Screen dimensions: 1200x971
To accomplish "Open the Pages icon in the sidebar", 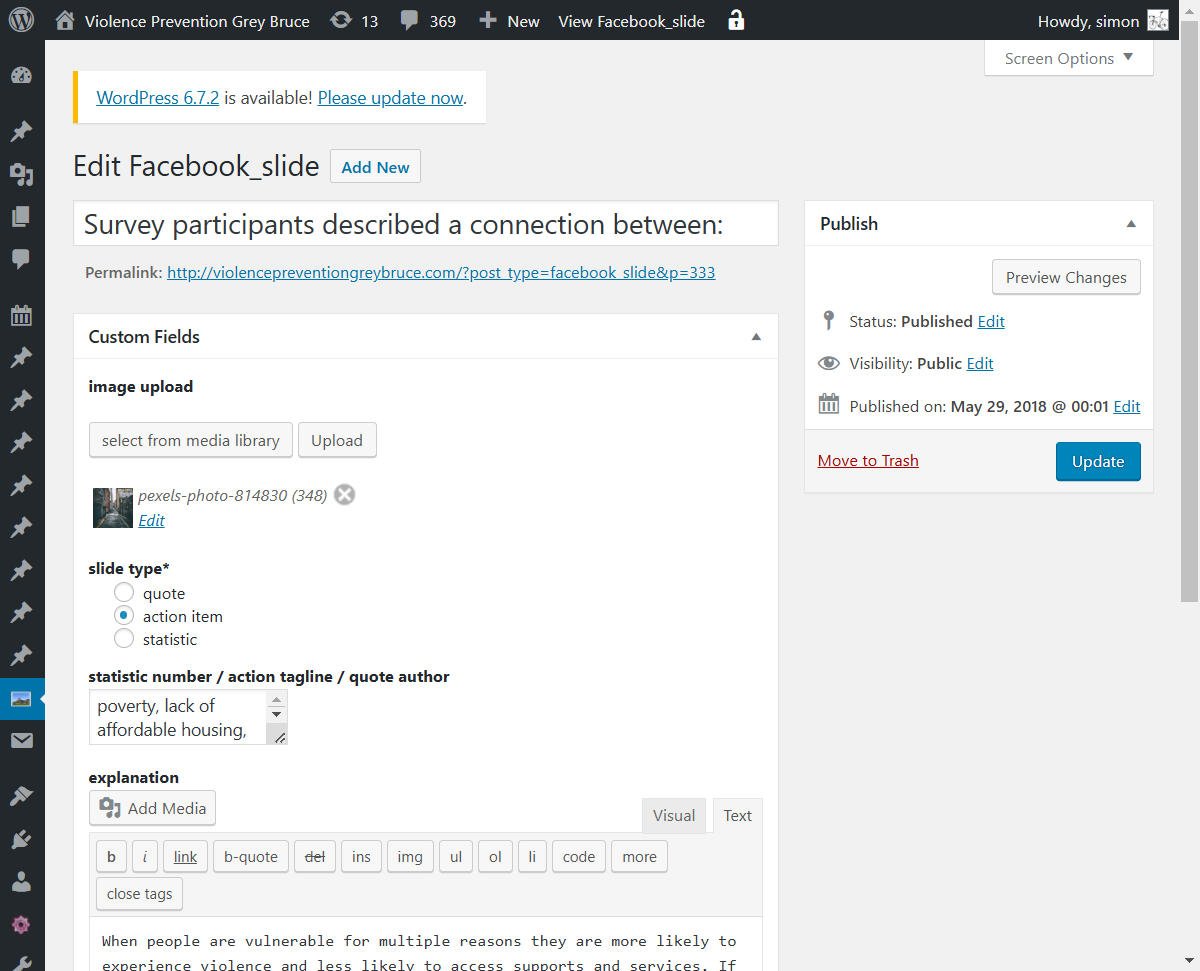I will pyautogui.click(x=21, y=217).
